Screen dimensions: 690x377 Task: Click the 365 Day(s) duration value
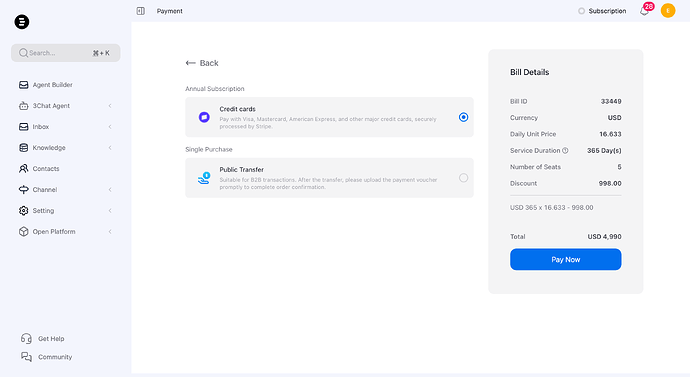(x=604, y=150)
